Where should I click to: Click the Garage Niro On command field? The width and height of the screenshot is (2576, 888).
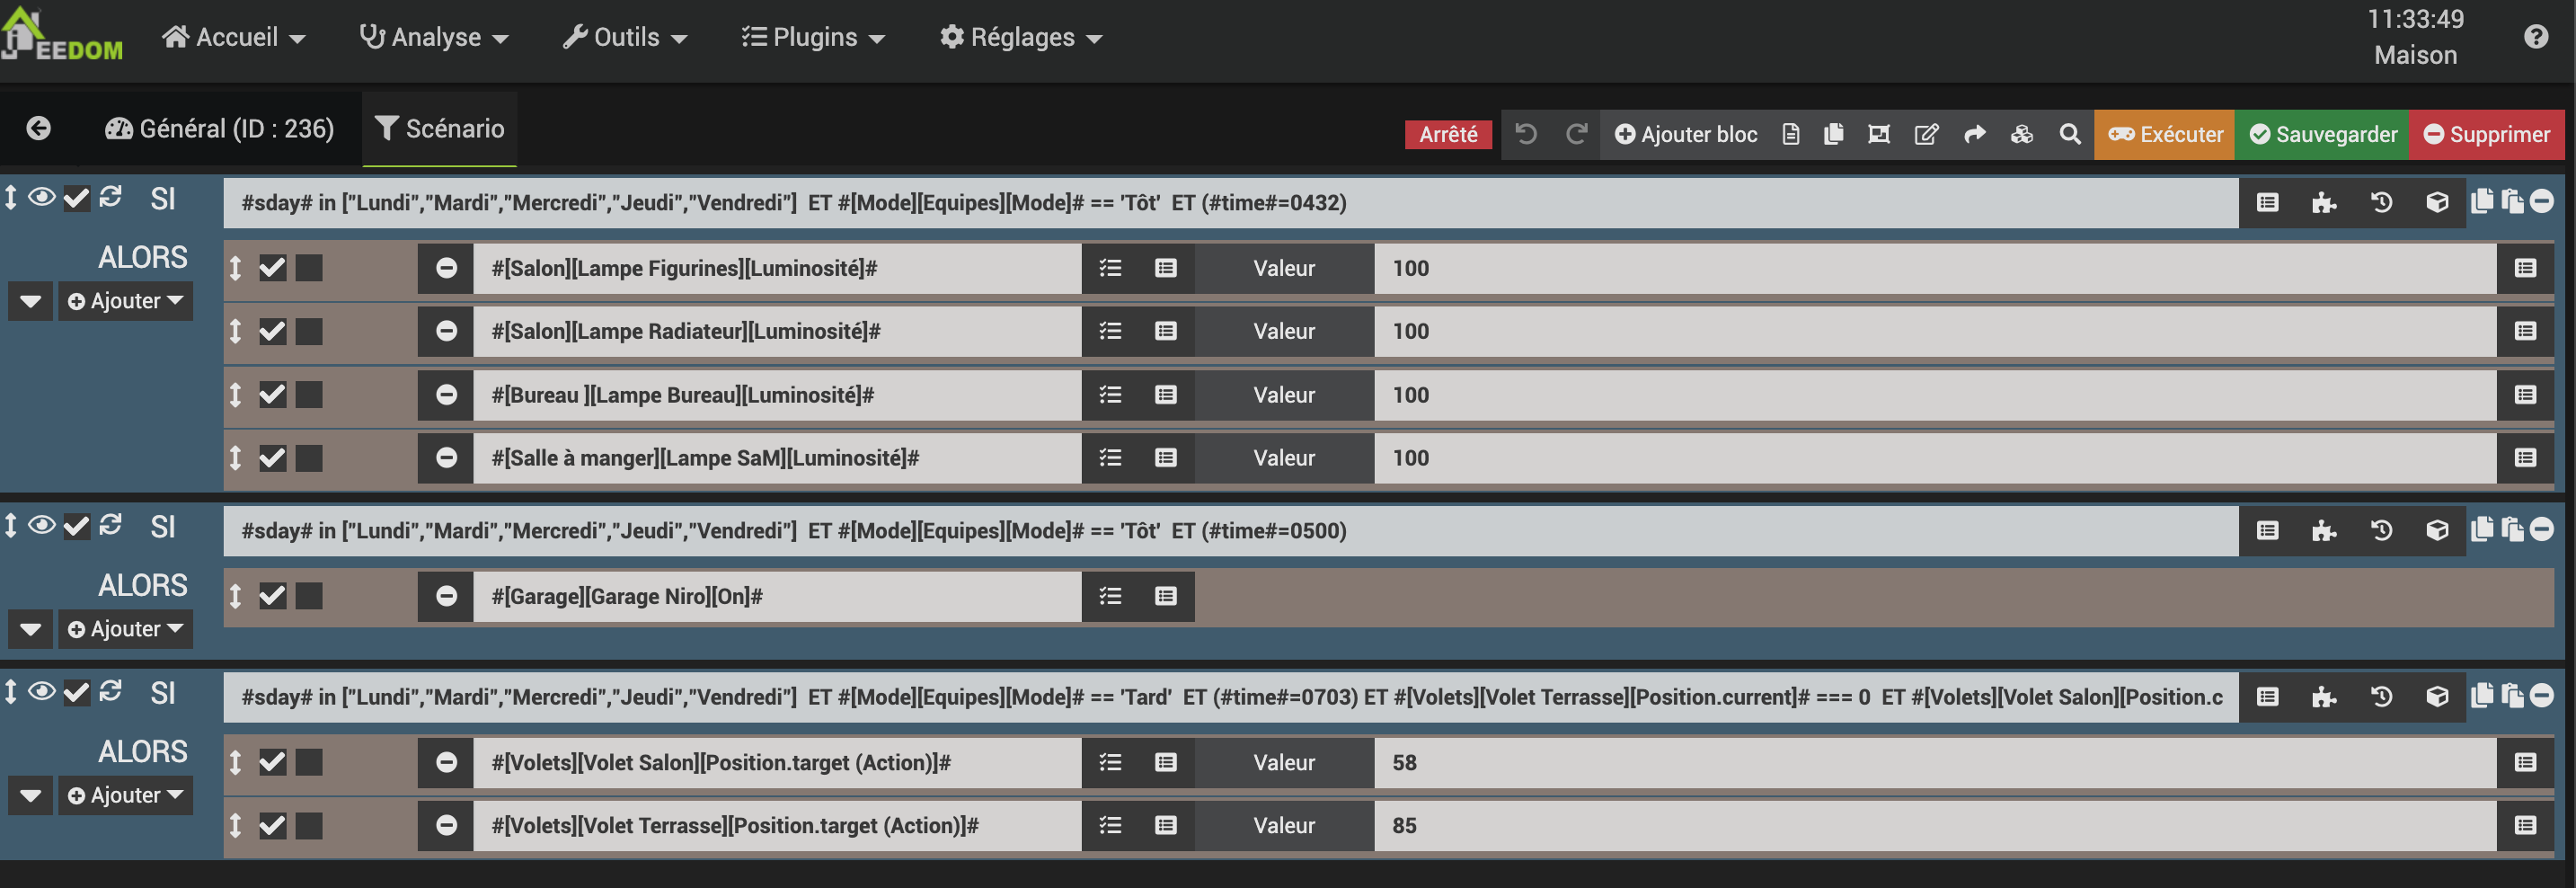pos(777,596)
